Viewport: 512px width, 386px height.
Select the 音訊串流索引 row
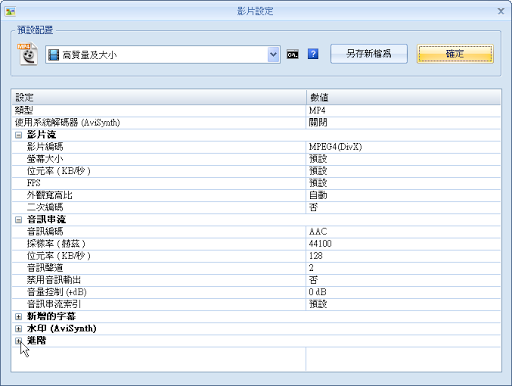256,304
